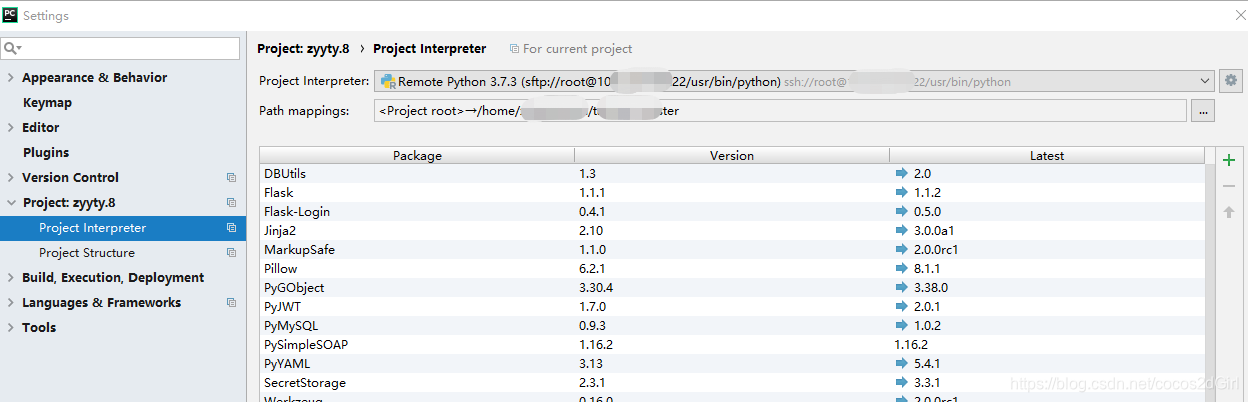Click the Path mappings browse ellipsis button
The width and height of the screenshot is (1248, 402).
click(x=1203, y=111)
